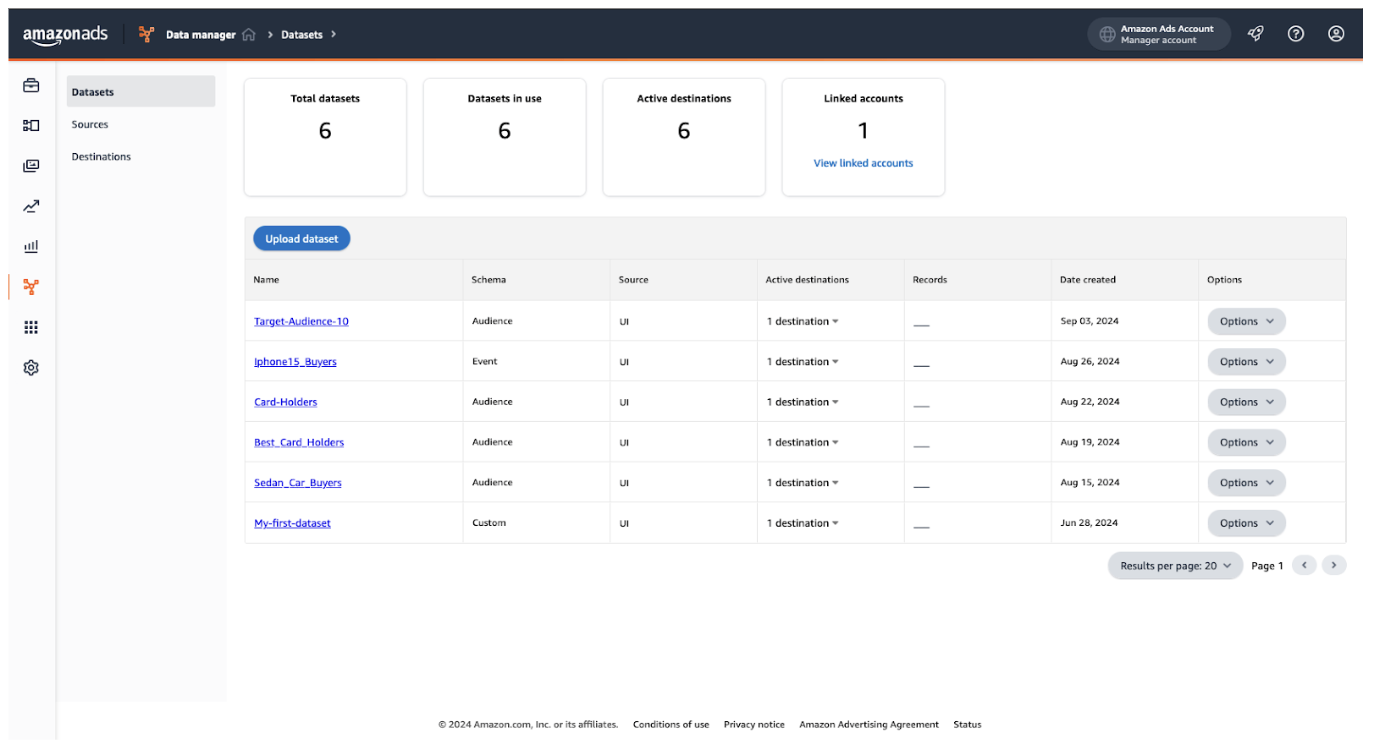Click the Total datasets card
Viewport: 1386px width, 746px height.
(325, 137)
